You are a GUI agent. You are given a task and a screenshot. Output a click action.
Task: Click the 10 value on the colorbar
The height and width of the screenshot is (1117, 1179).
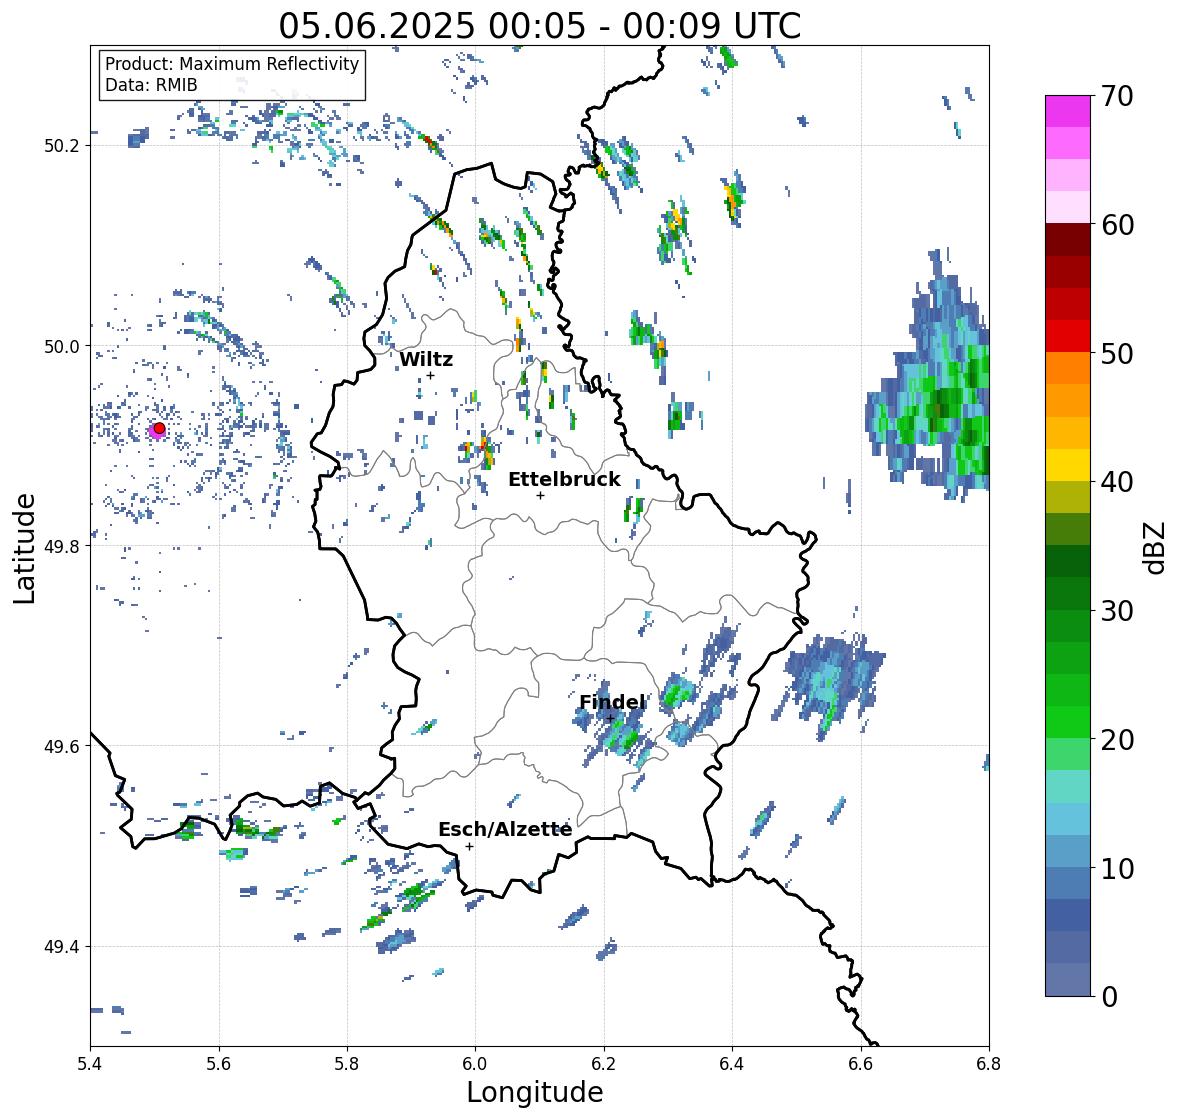pos(1115,867)
